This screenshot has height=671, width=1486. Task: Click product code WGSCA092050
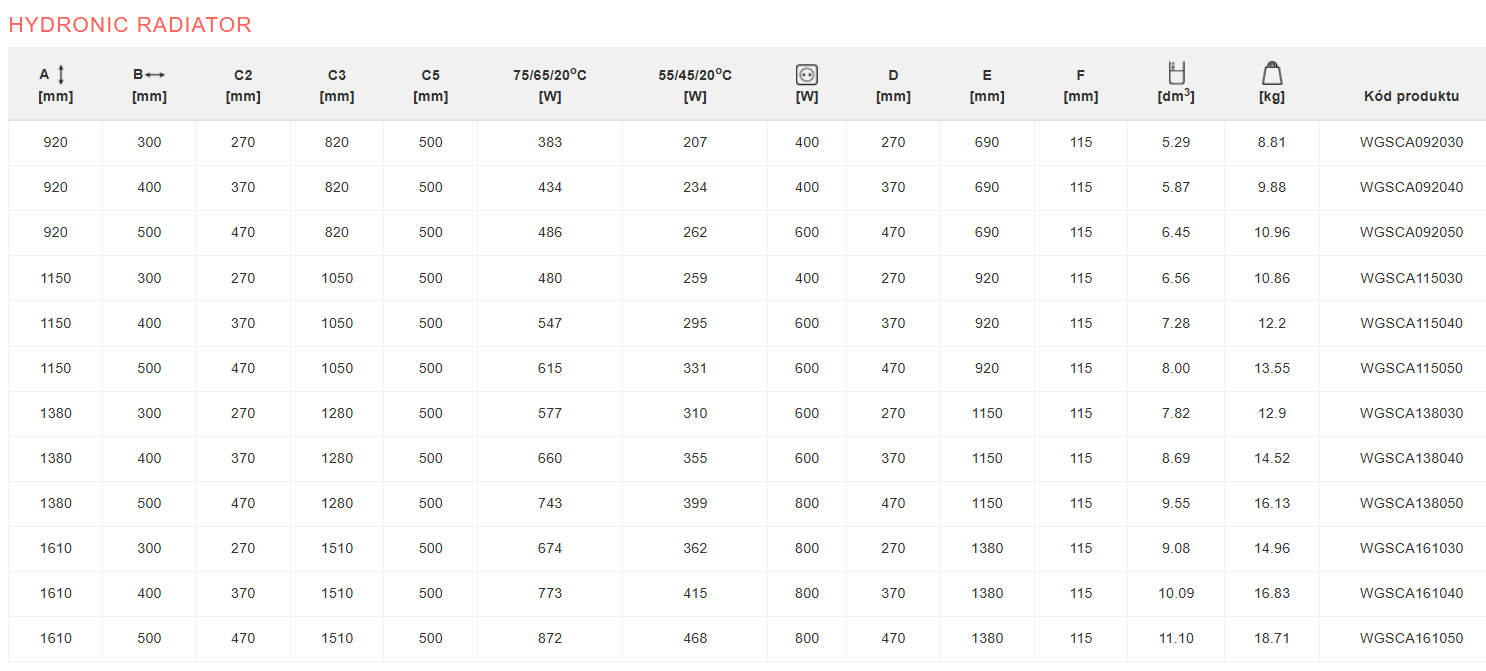(x=1411, y=232)
